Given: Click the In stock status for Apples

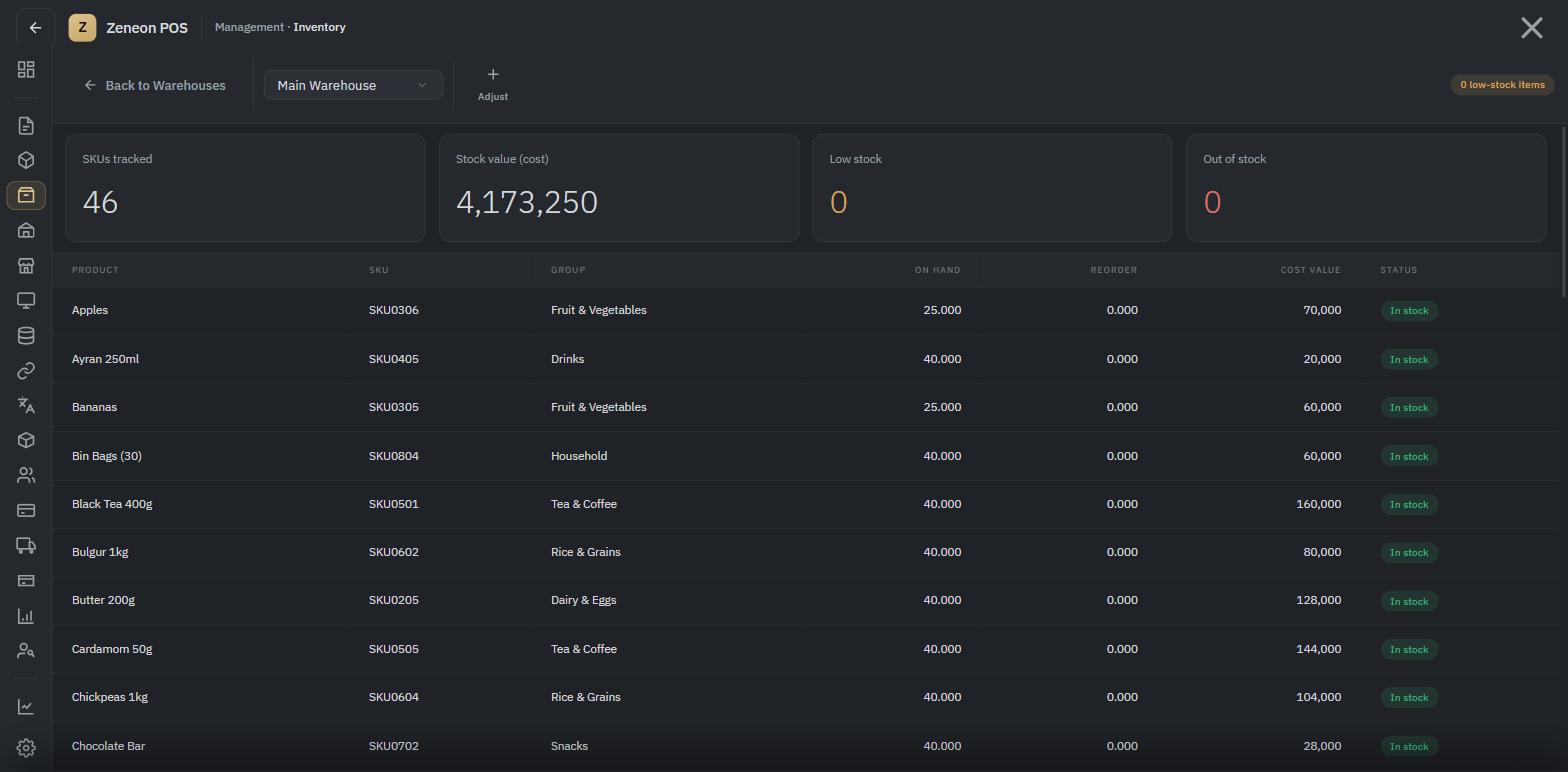Looking at the screenshot, I should click(x=1409, y=311).
